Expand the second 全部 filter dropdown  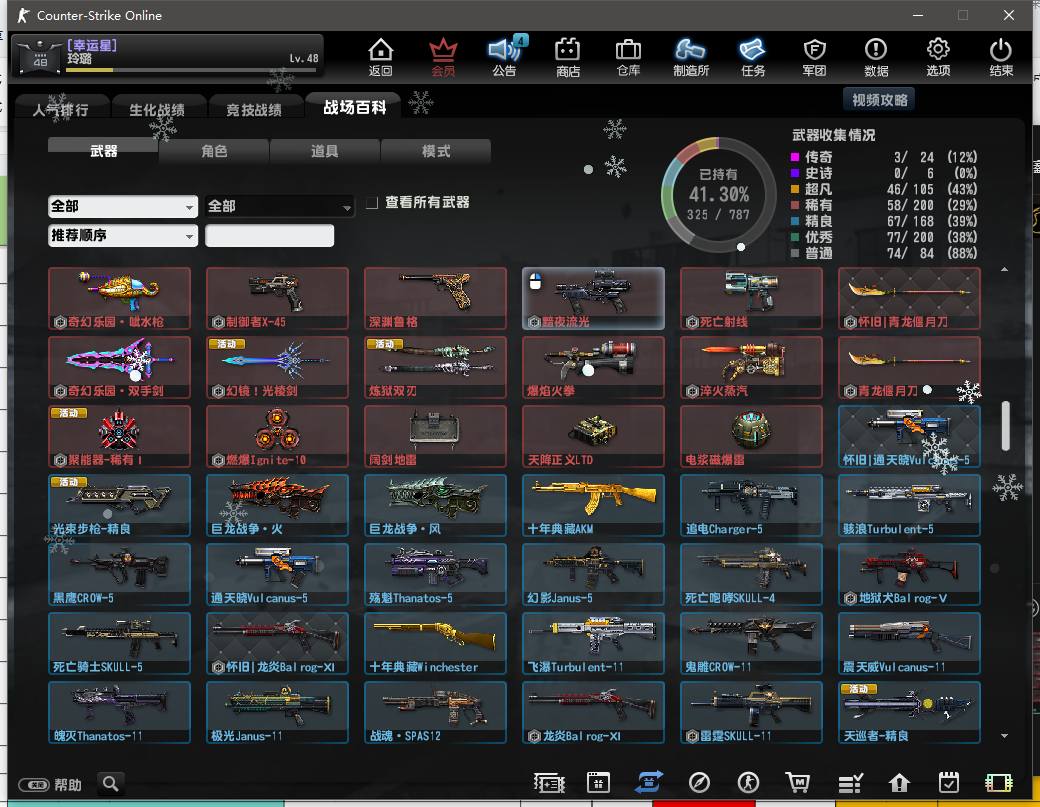coord(279,206)
